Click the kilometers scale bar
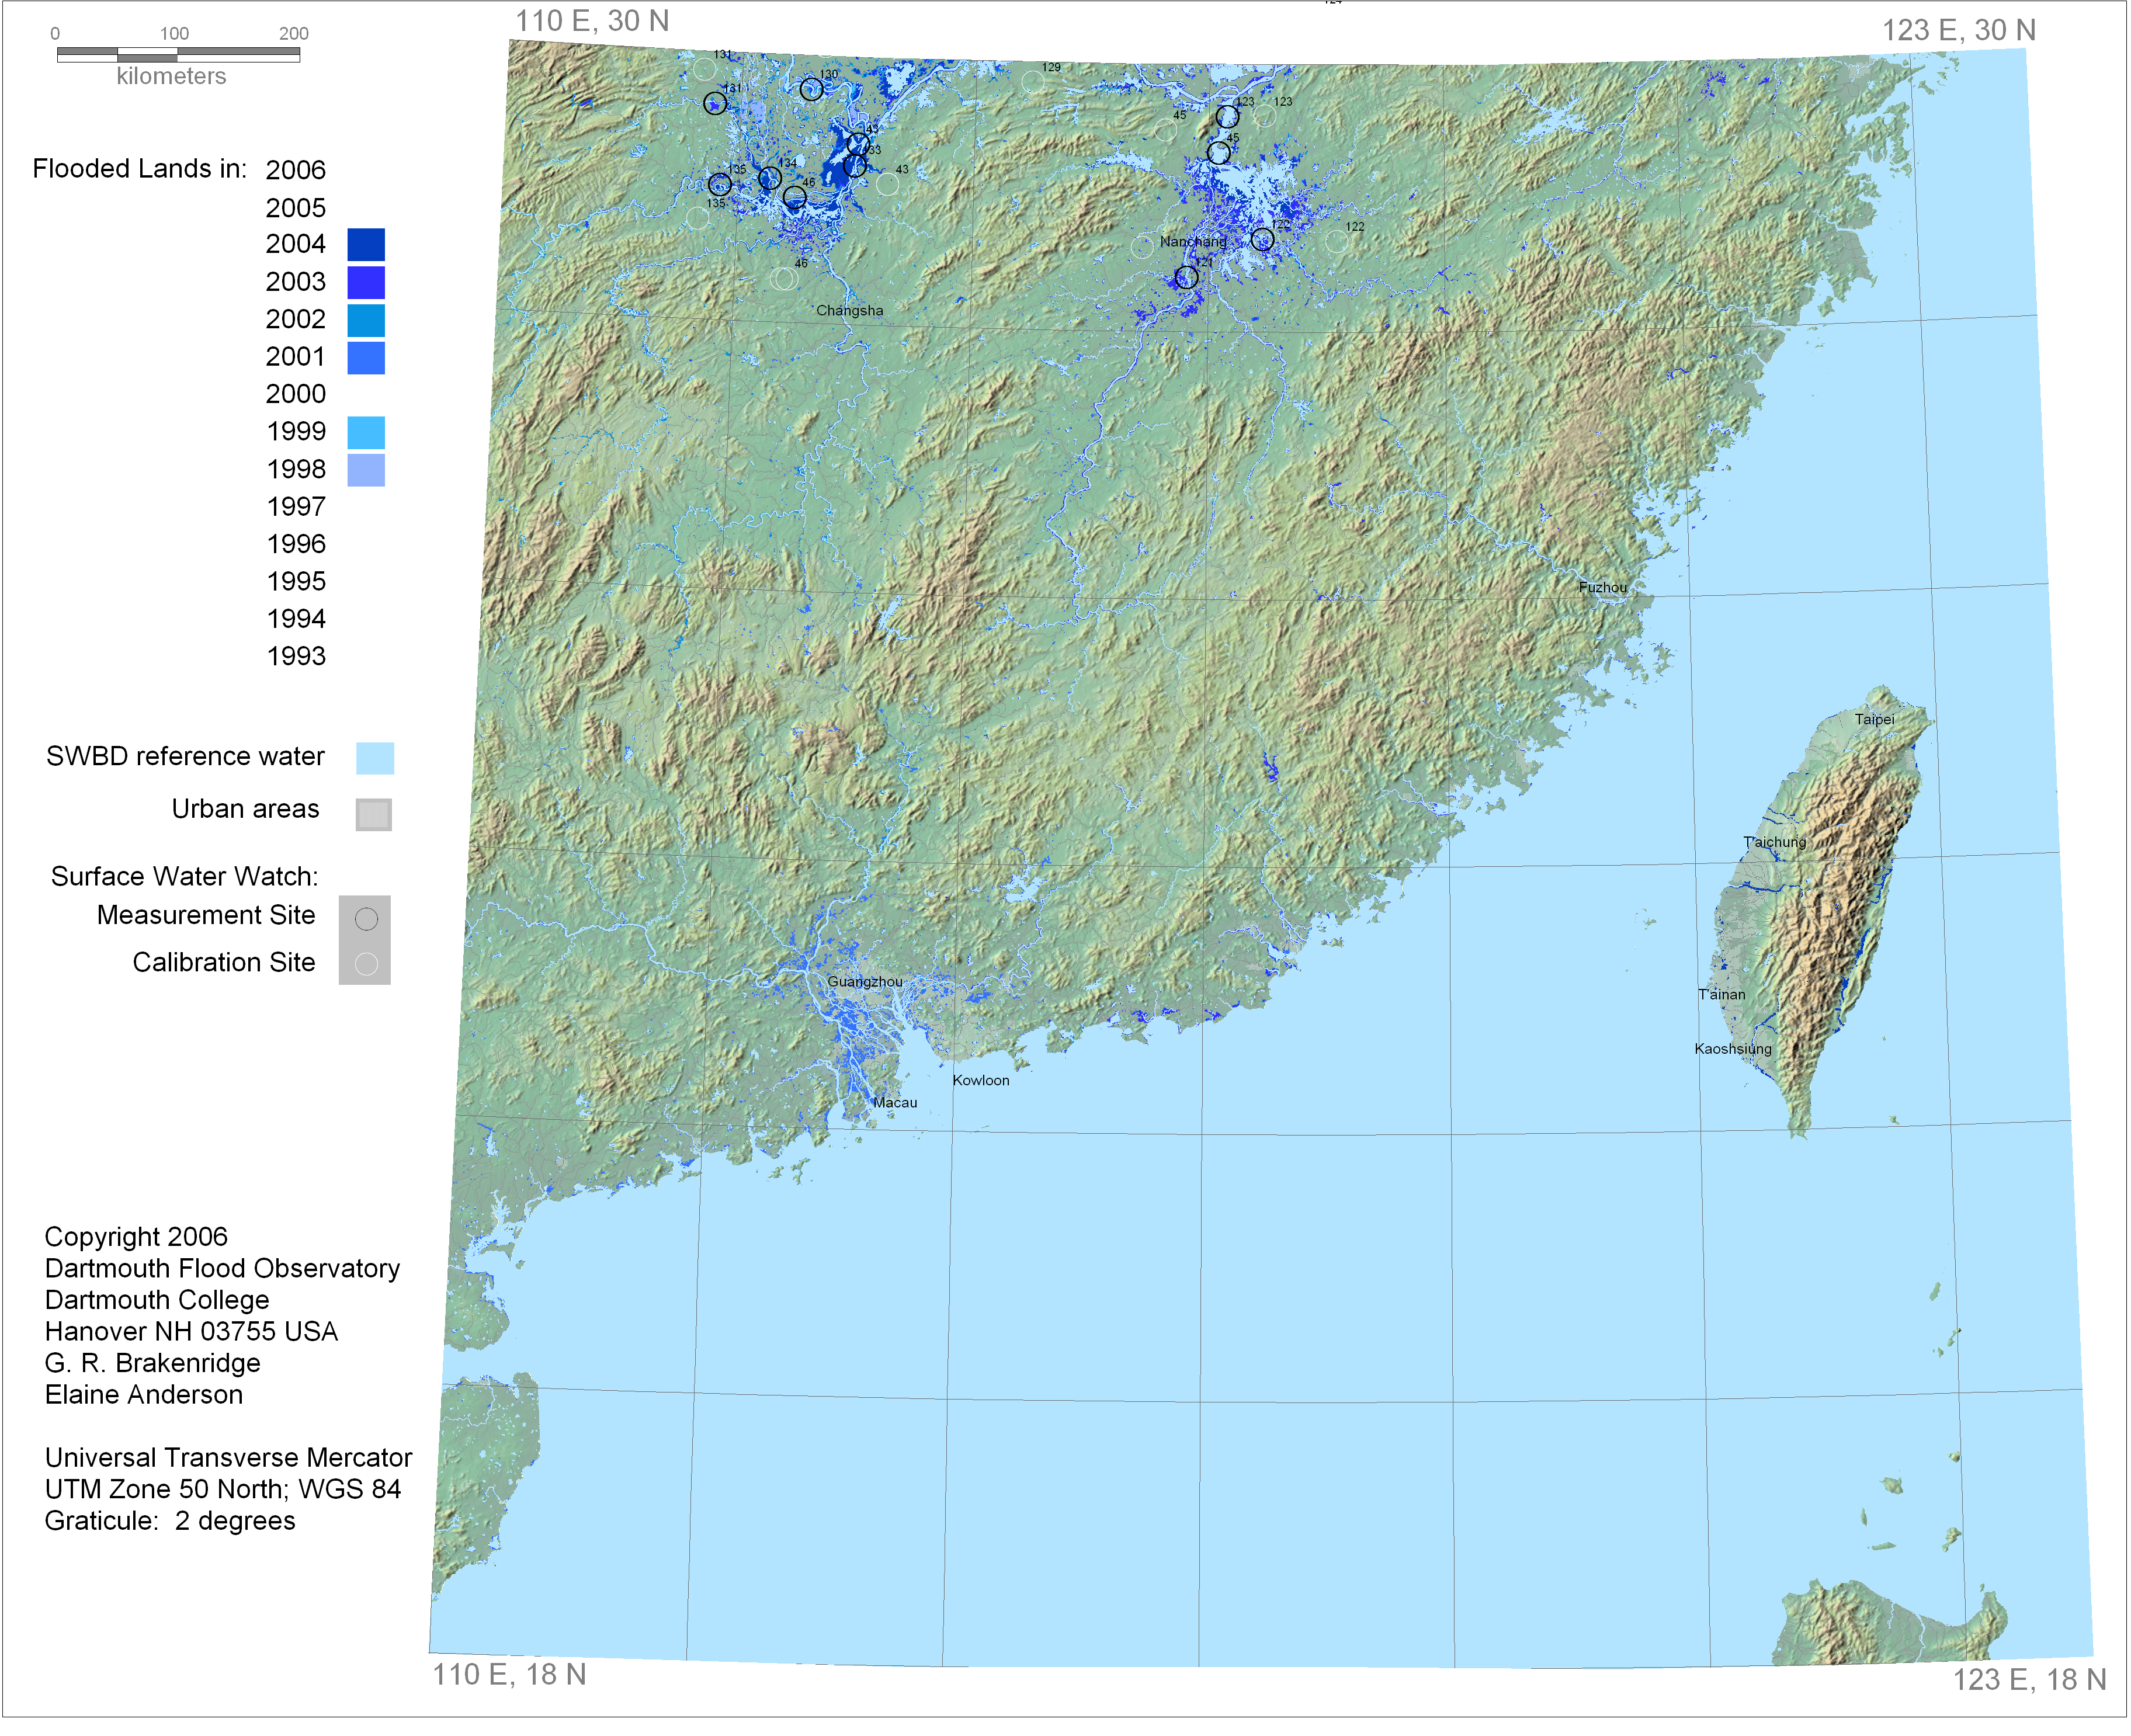 tap(178, 54)
